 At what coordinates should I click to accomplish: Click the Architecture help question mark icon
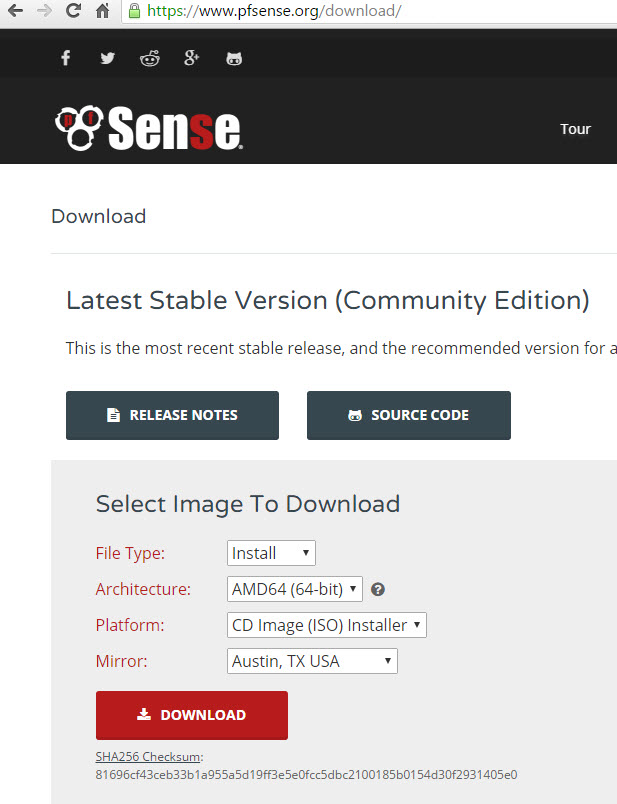coord(378,589)
